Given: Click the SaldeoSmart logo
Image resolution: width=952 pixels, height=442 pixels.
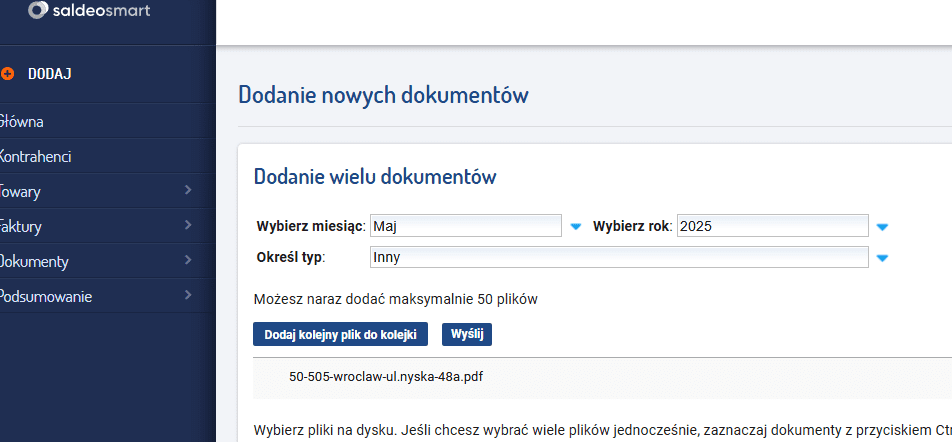Looking at the screenshot, I should click(x=88, y=11).
